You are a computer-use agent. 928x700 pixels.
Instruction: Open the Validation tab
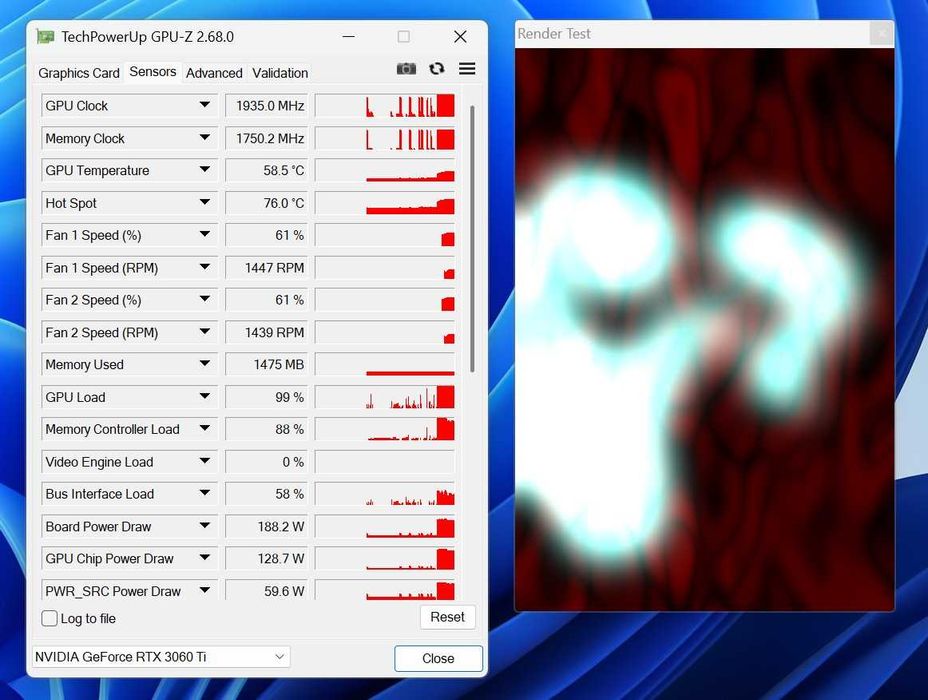pyautogui.click(x=280, y=73)
